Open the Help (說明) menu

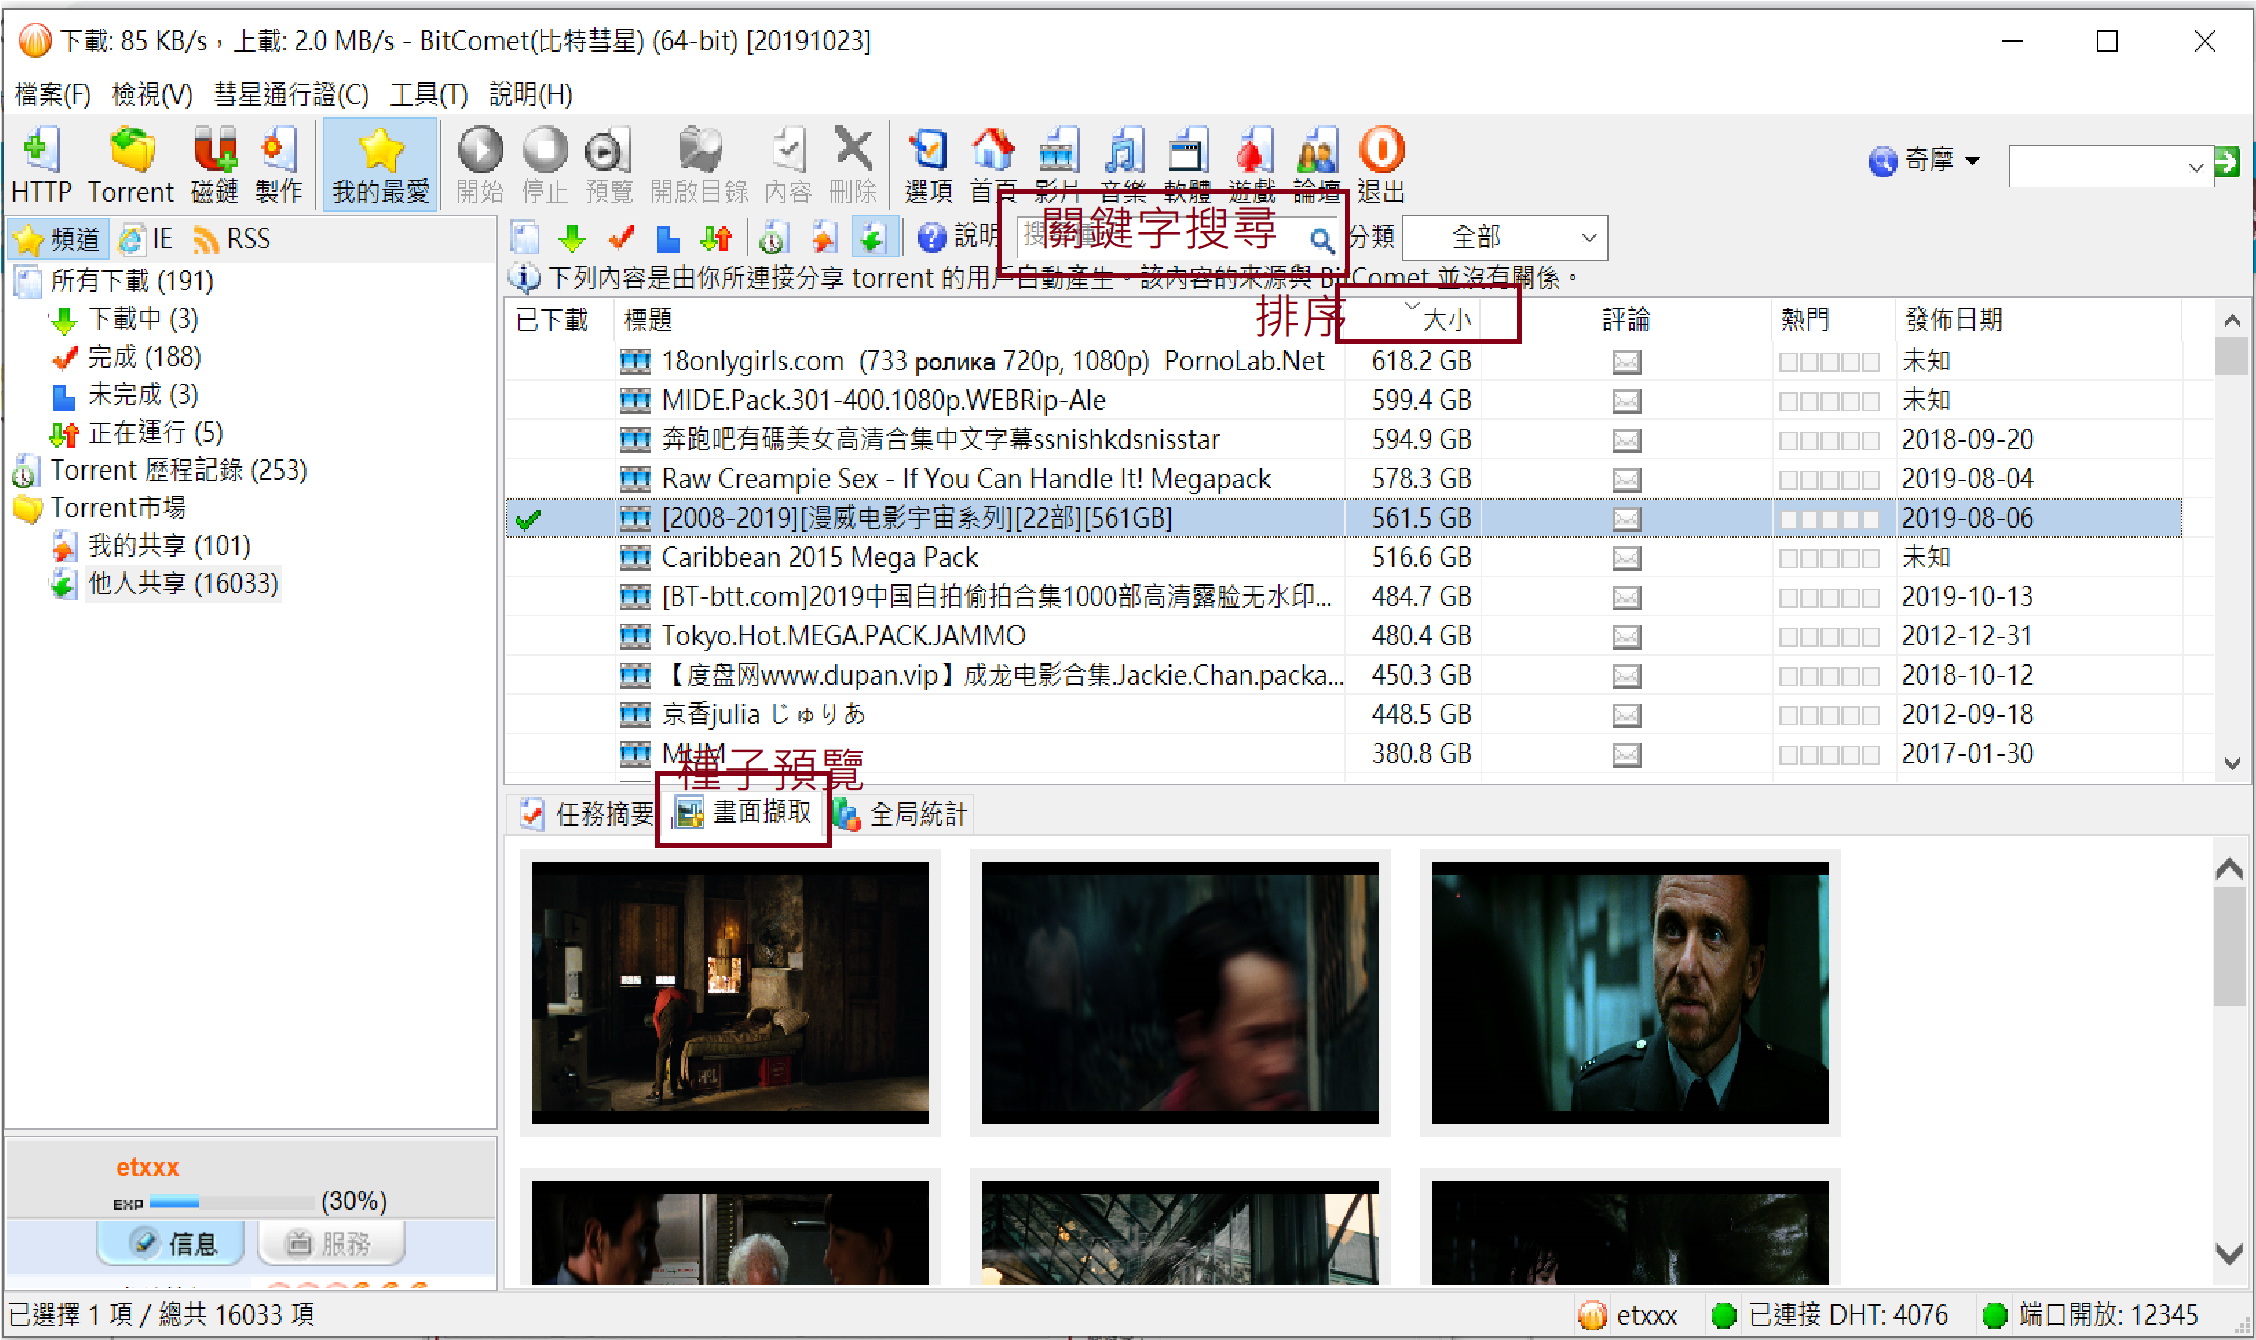point(531,95)
